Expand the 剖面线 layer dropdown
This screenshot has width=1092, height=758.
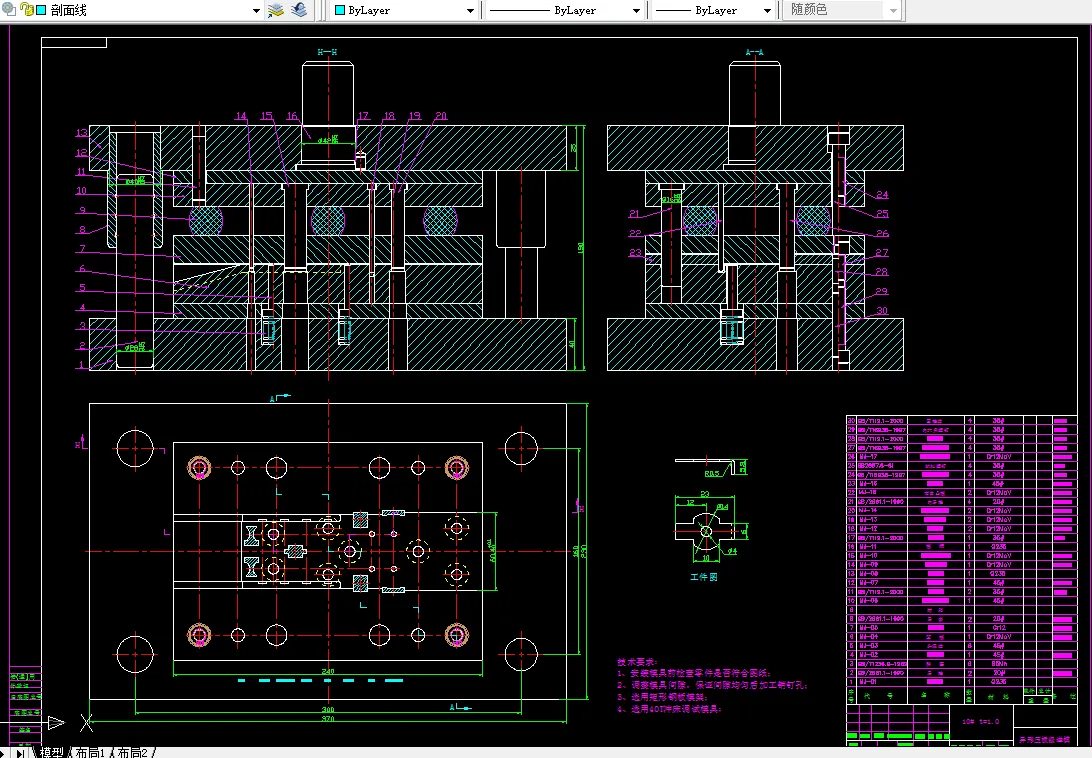pos(256,10)
